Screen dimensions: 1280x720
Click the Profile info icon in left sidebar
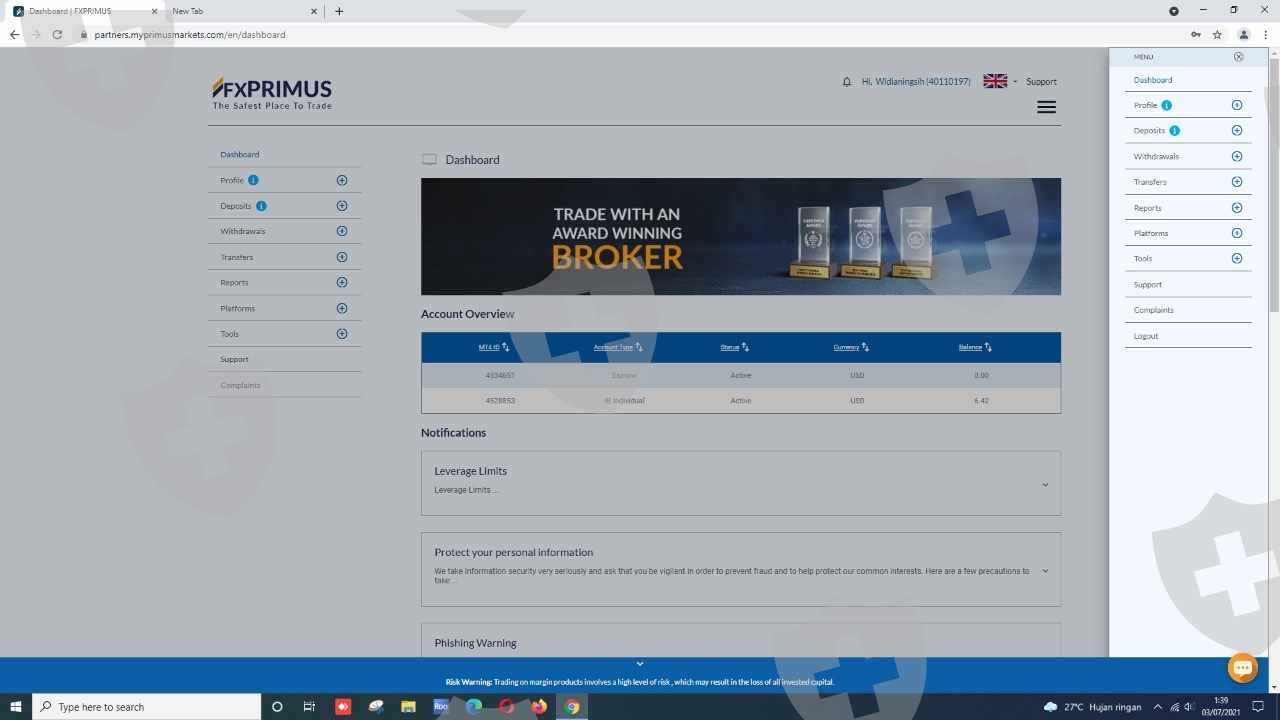click(253, 180)
